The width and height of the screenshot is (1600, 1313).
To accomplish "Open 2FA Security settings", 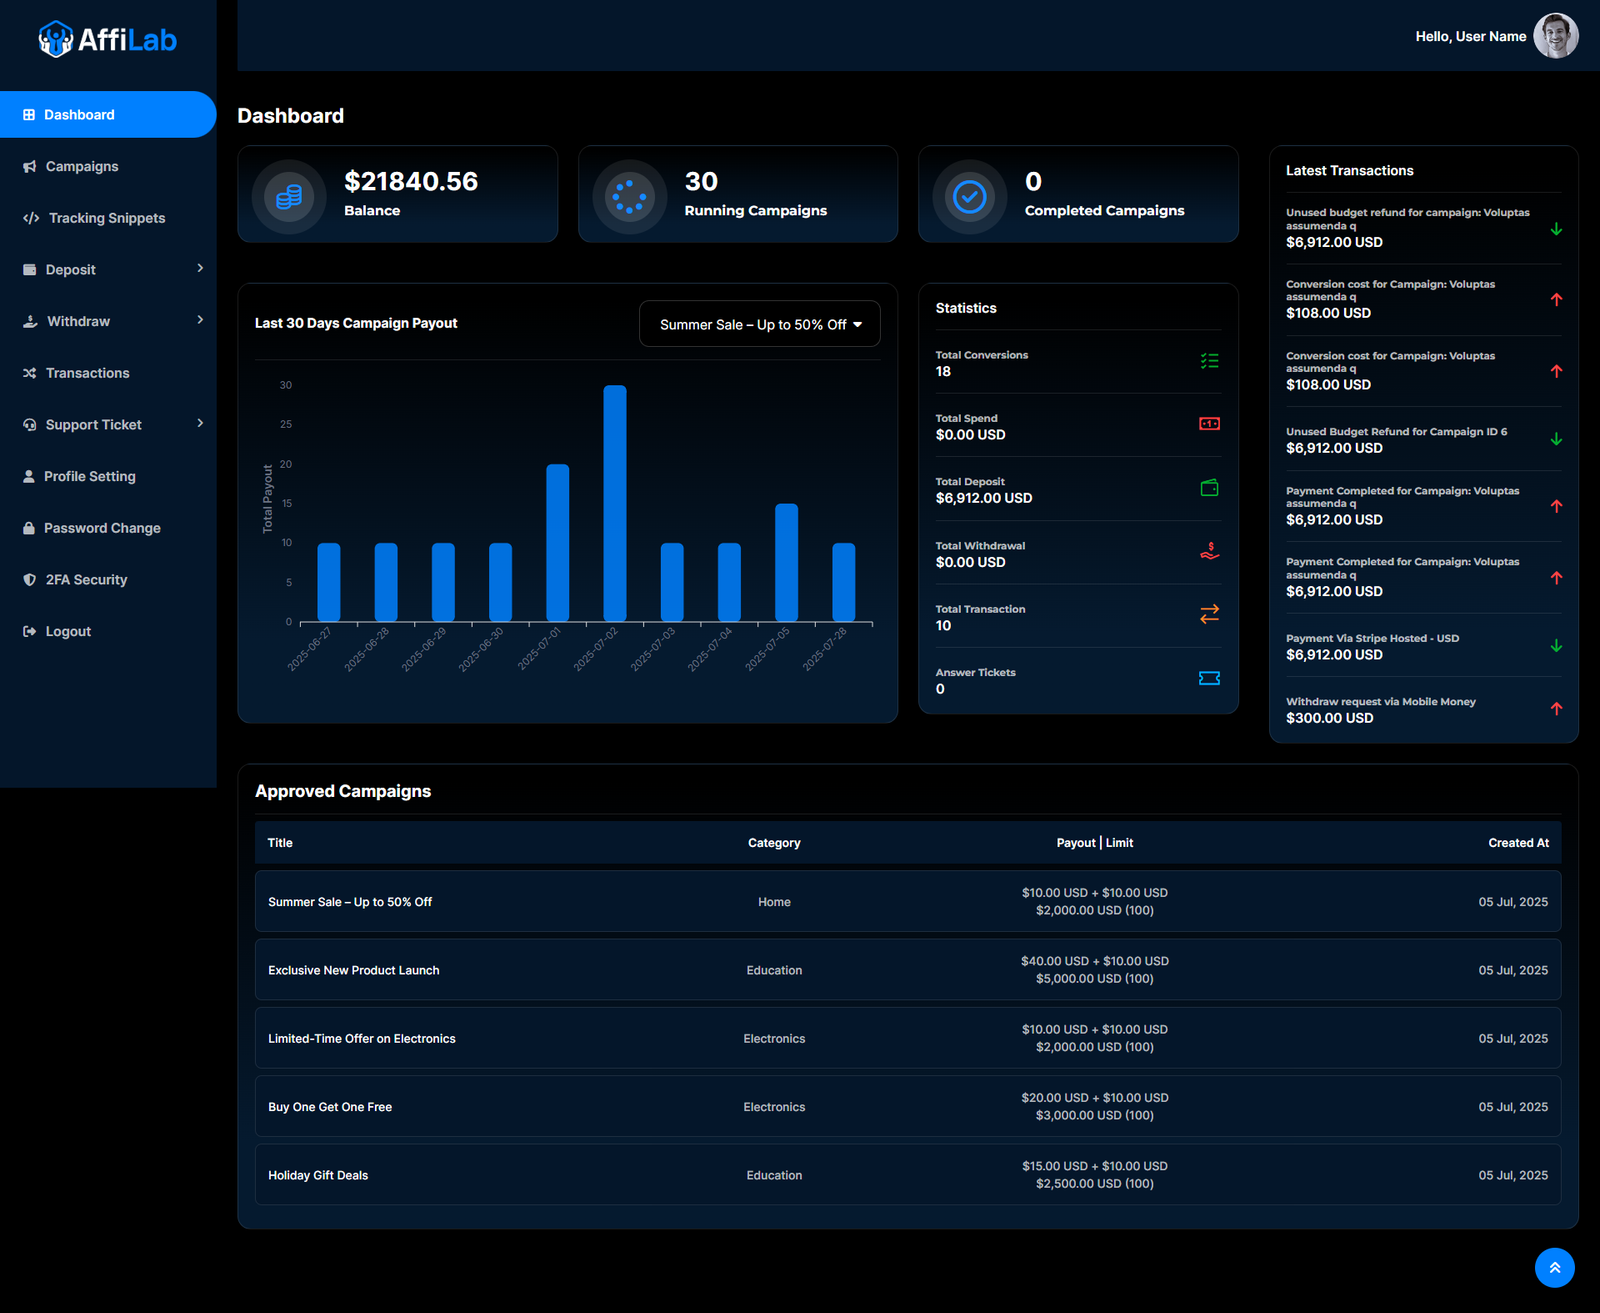I will (86, 580).
